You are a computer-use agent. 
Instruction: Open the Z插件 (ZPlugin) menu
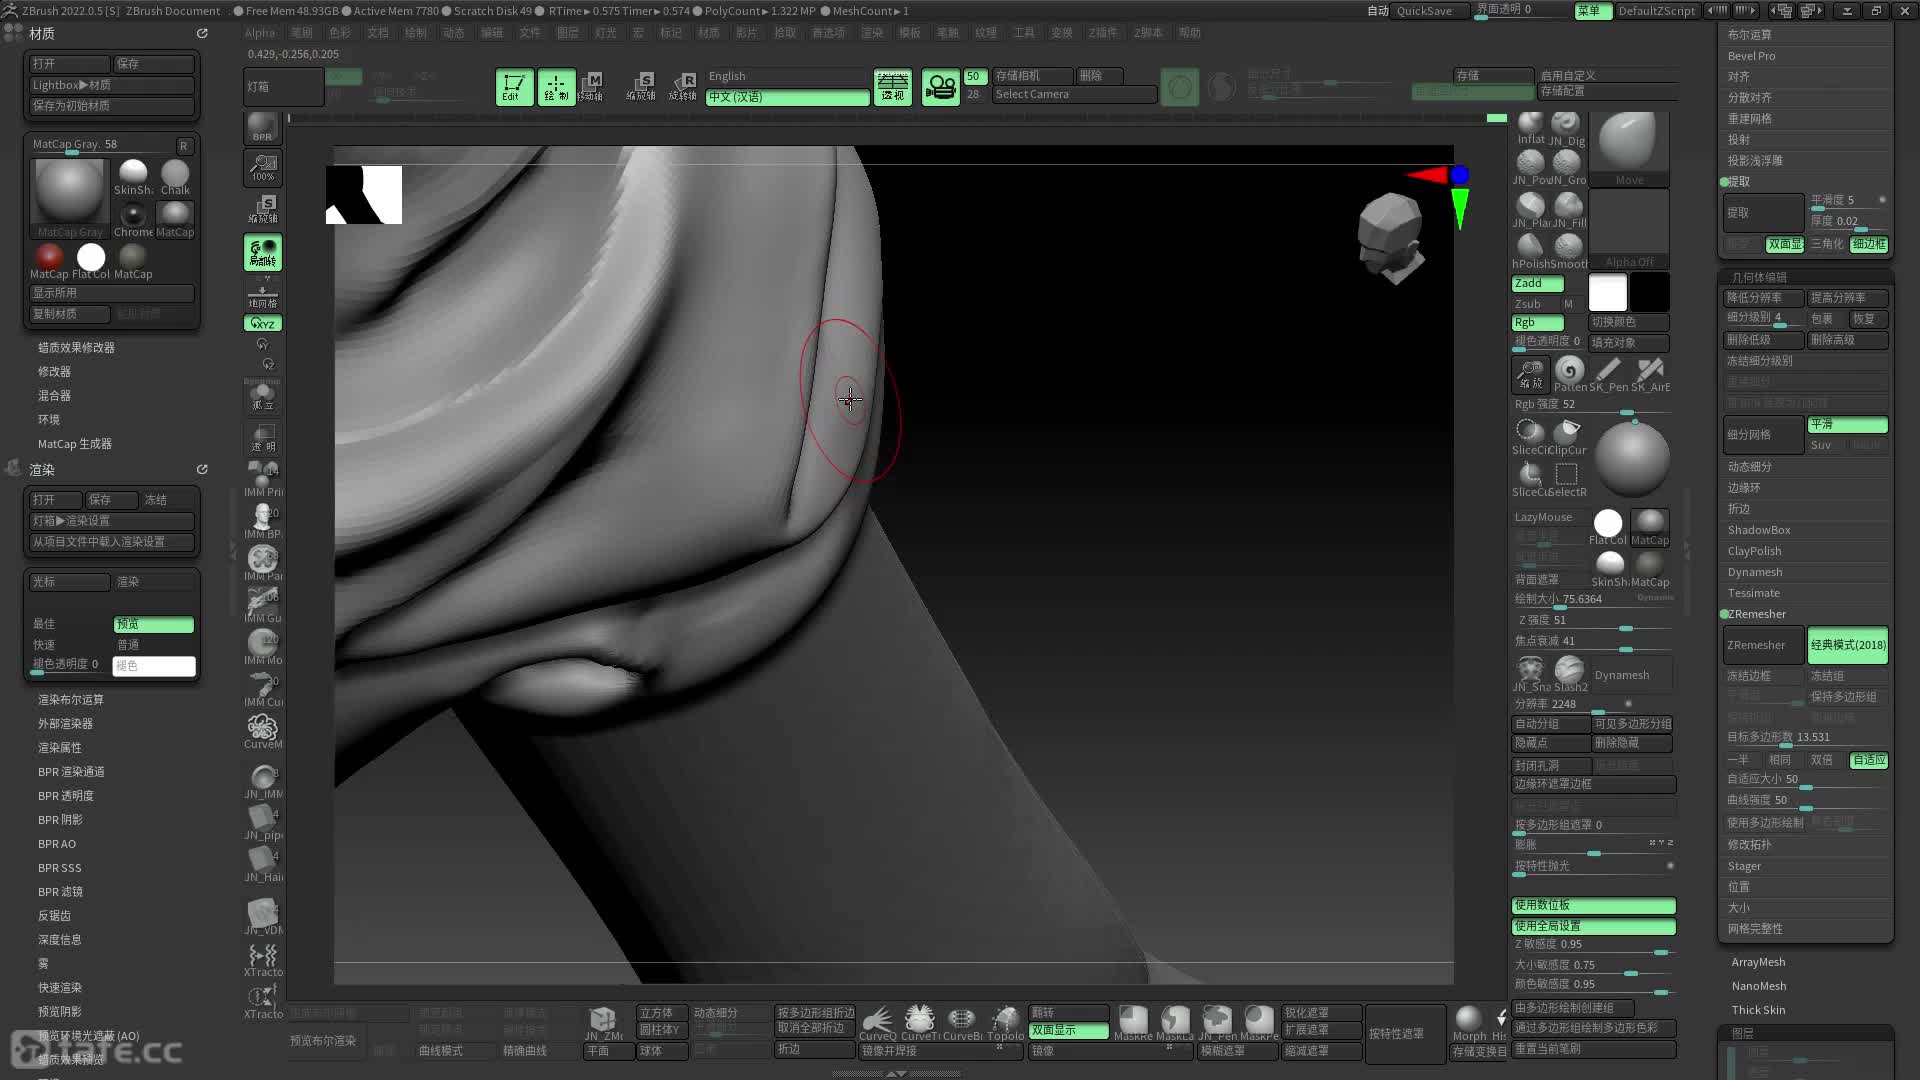coord(1103,33)
